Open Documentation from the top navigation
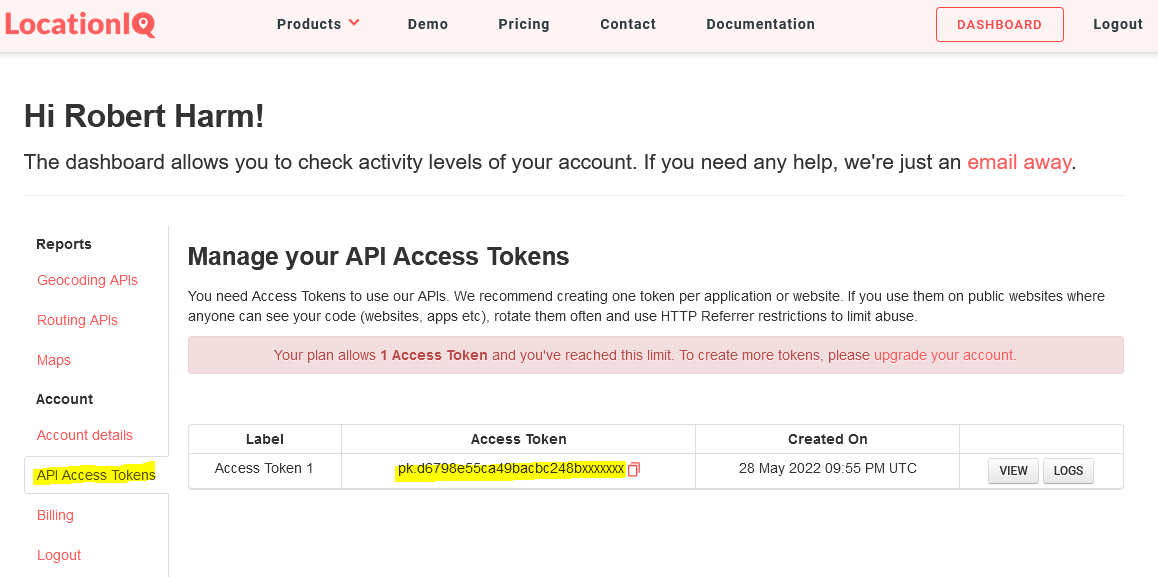1158x577 pixels. click(760, 24)
